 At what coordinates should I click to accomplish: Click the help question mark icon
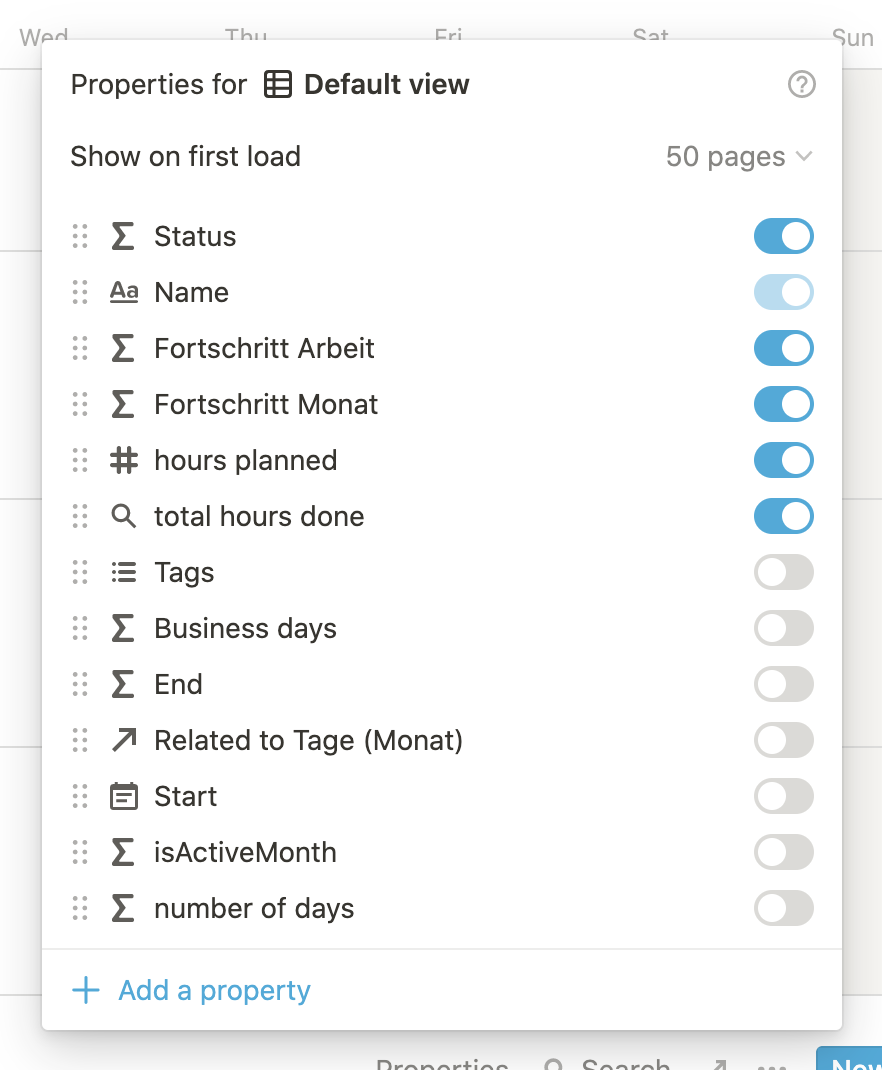pyautogui.click(x=802, y=85)
